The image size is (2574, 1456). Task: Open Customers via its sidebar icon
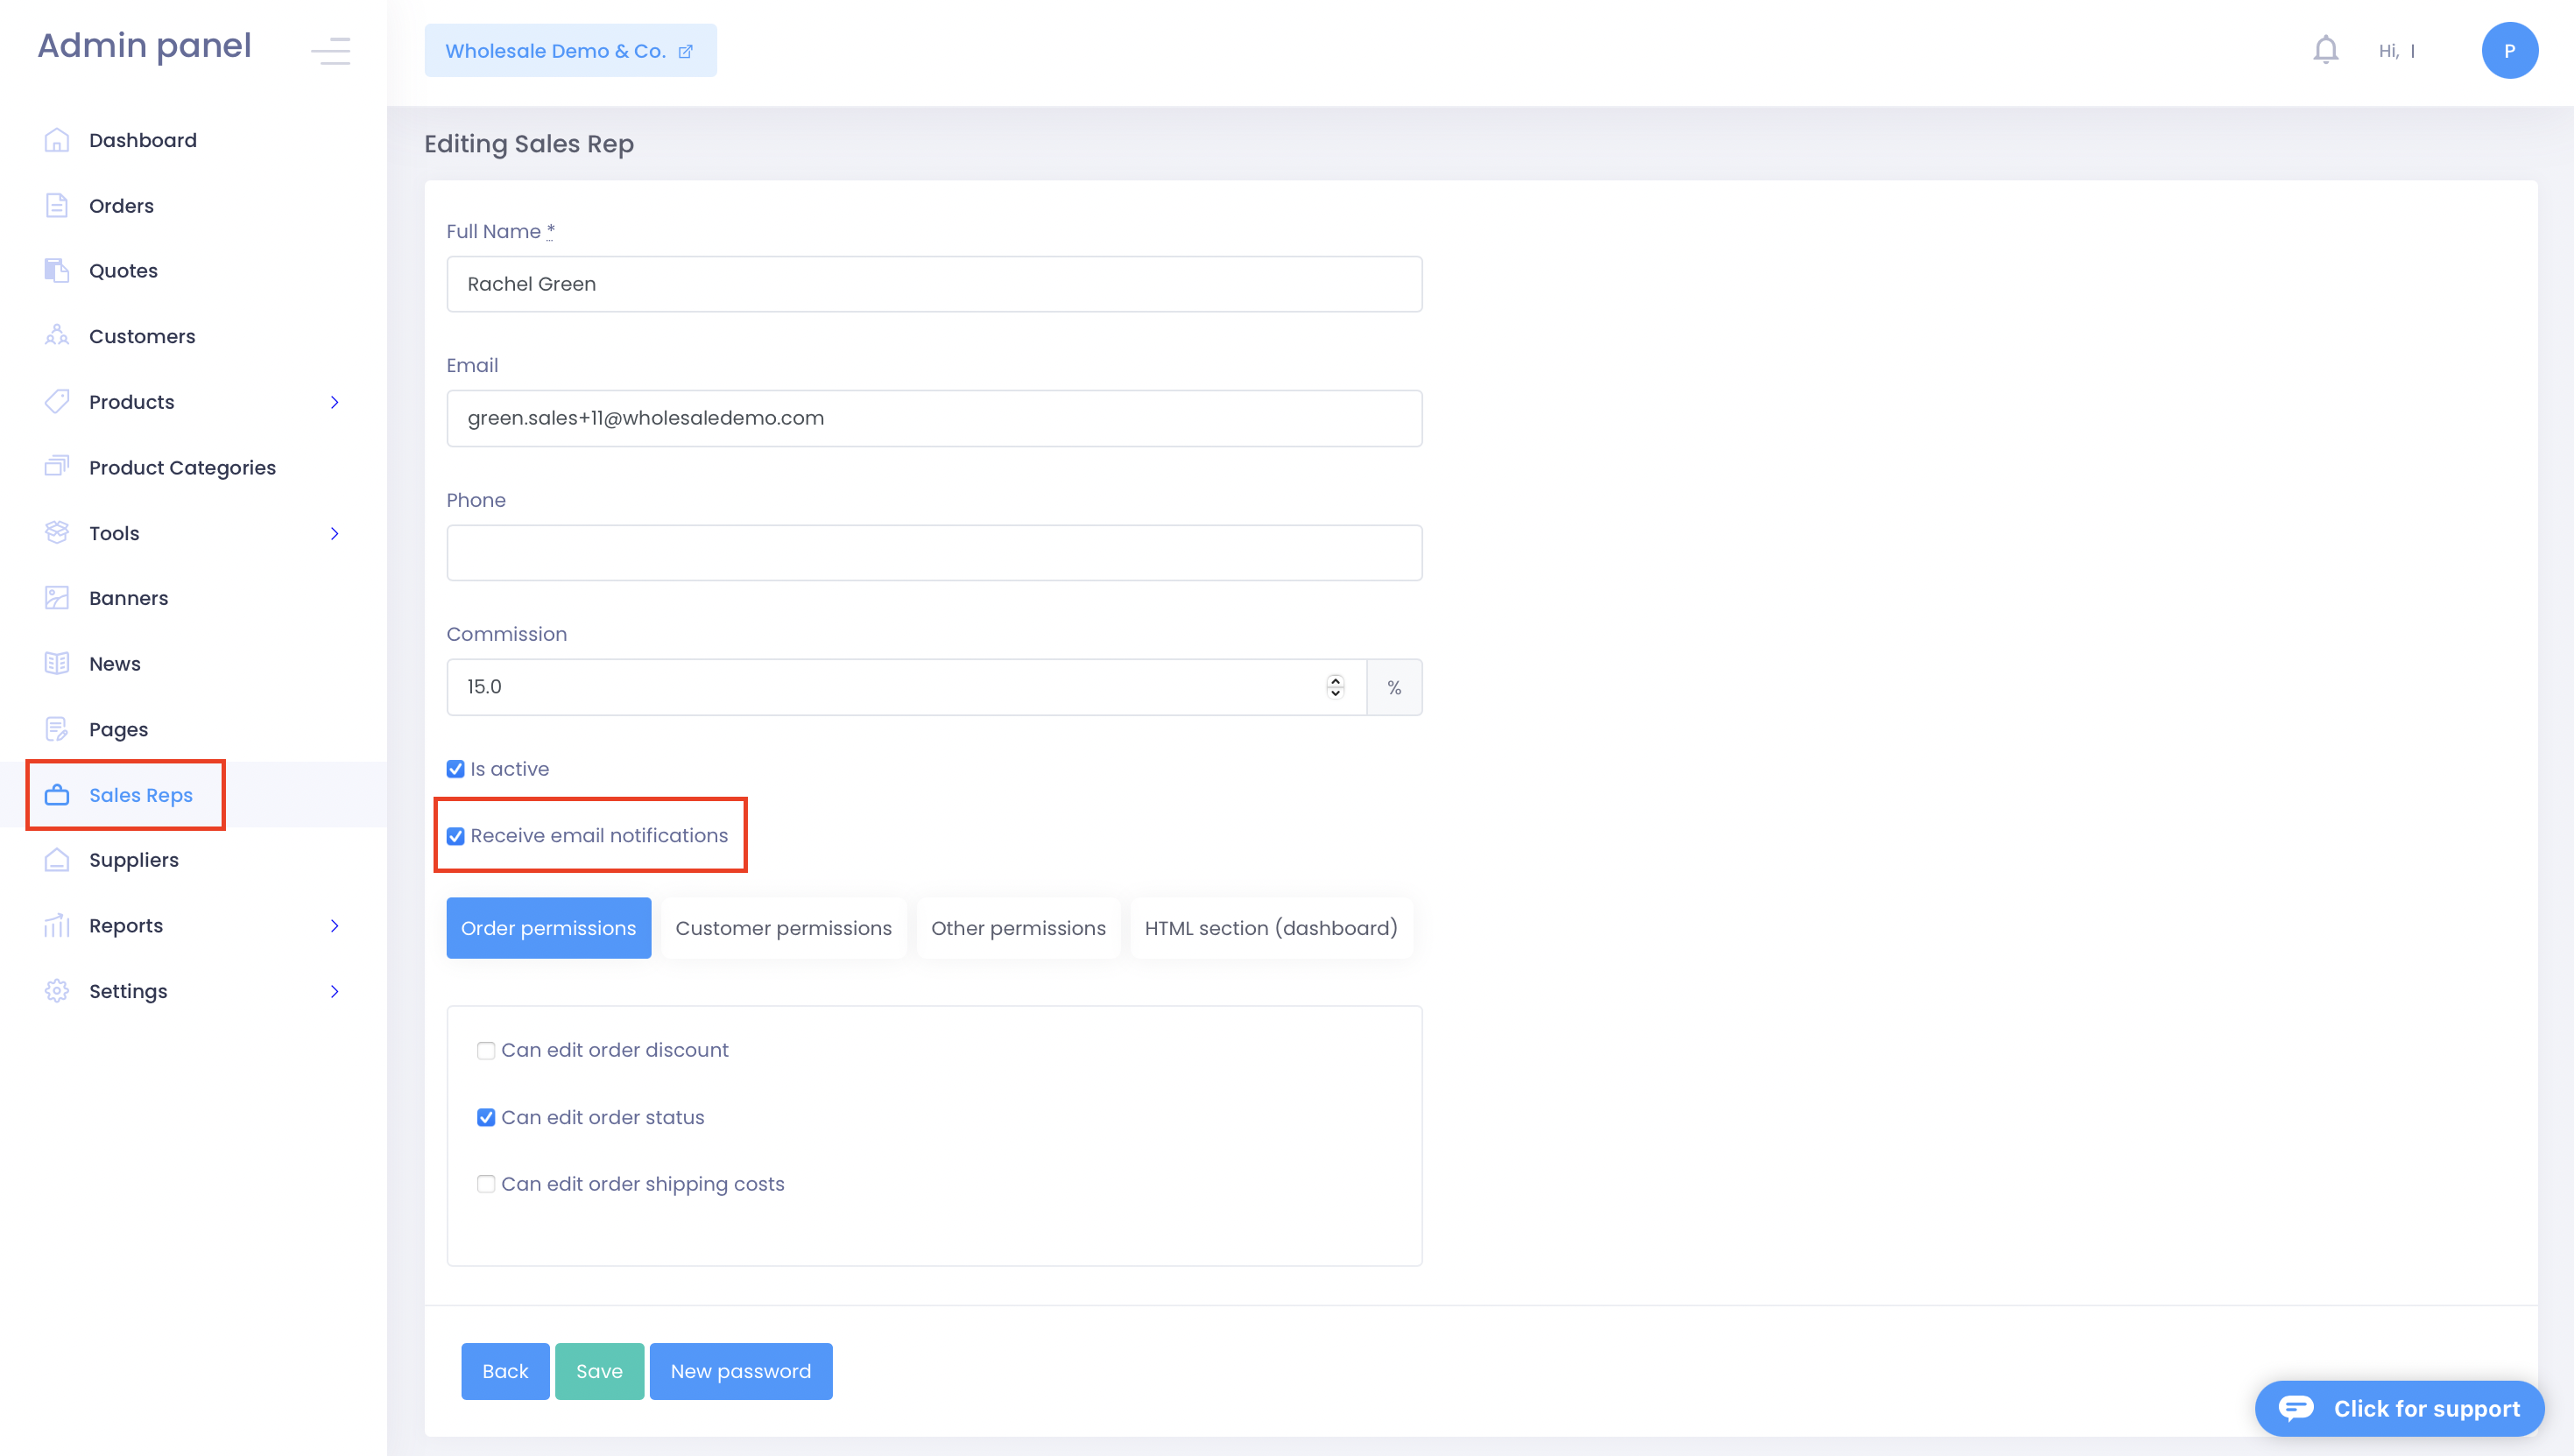pos(57,336)
